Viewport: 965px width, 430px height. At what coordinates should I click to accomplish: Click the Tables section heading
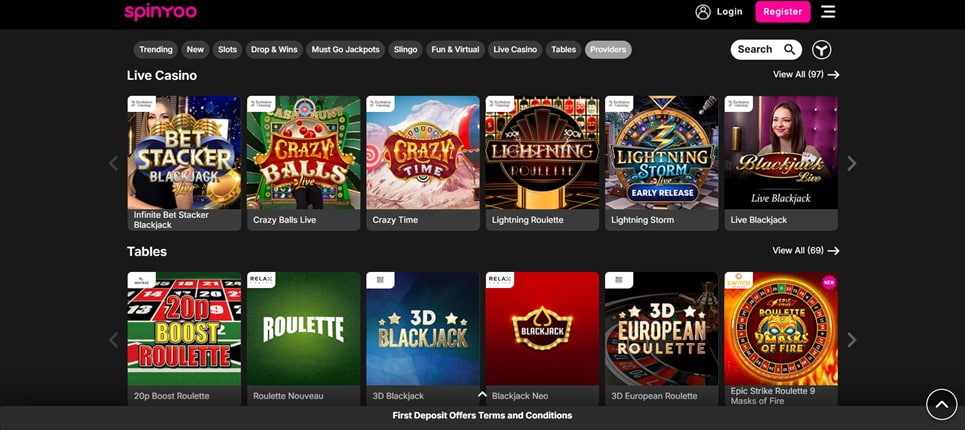[146, 252]
